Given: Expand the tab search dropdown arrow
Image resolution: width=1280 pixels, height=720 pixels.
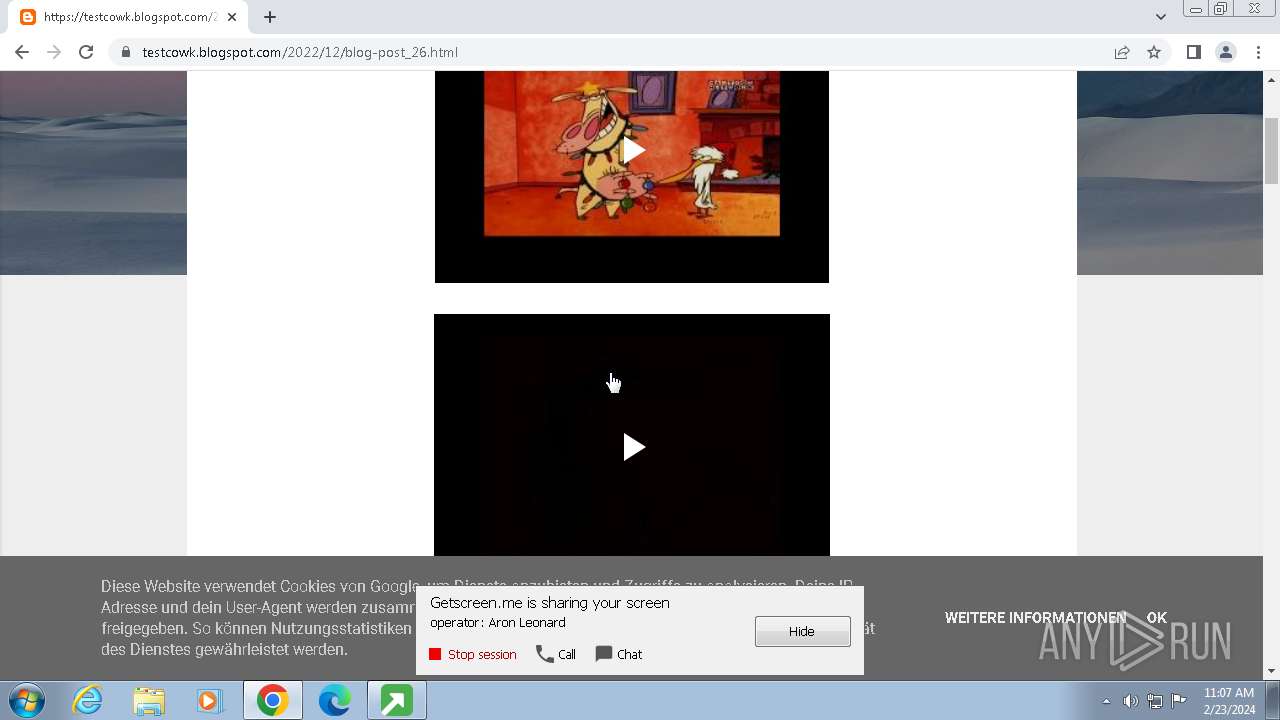Looking at the screenshot, I should (1160, 17).
